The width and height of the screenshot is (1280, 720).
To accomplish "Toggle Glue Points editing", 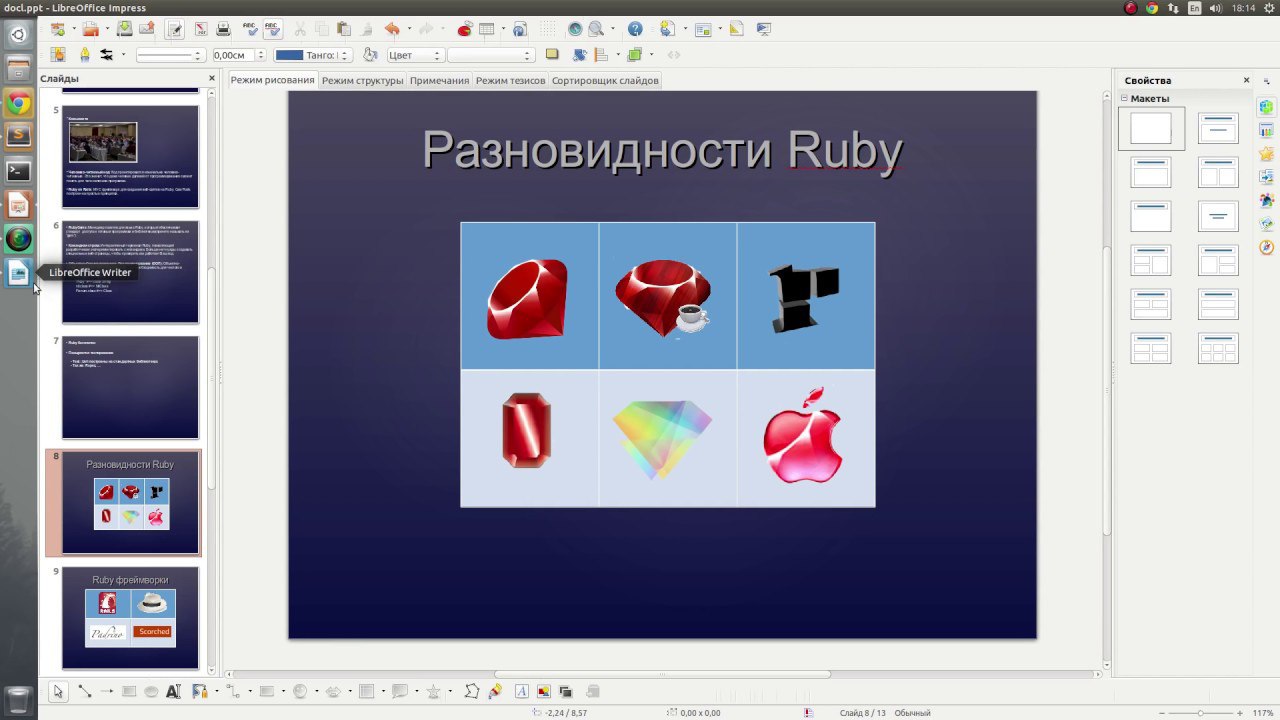I will click(x=493, y=691).
